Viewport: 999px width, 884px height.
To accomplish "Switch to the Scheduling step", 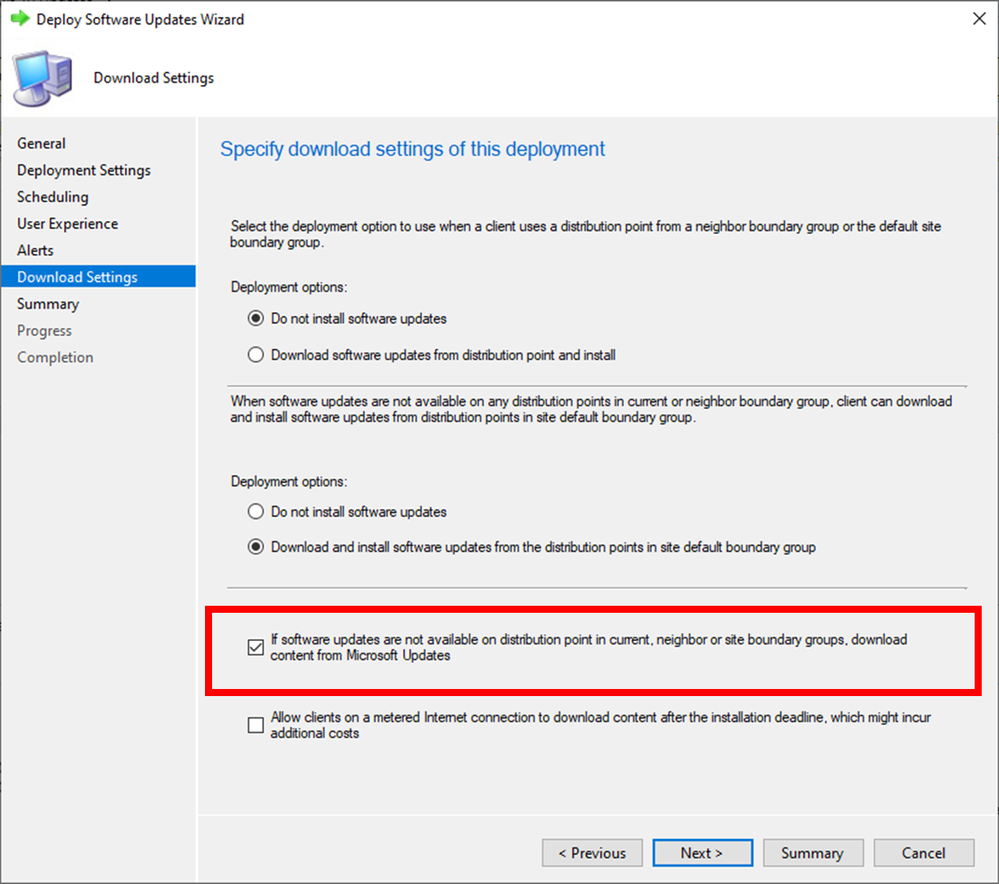I will [53, 197].
